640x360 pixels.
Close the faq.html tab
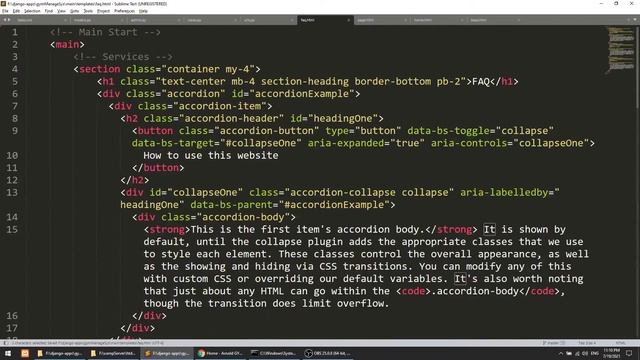[x=348, y=20]
